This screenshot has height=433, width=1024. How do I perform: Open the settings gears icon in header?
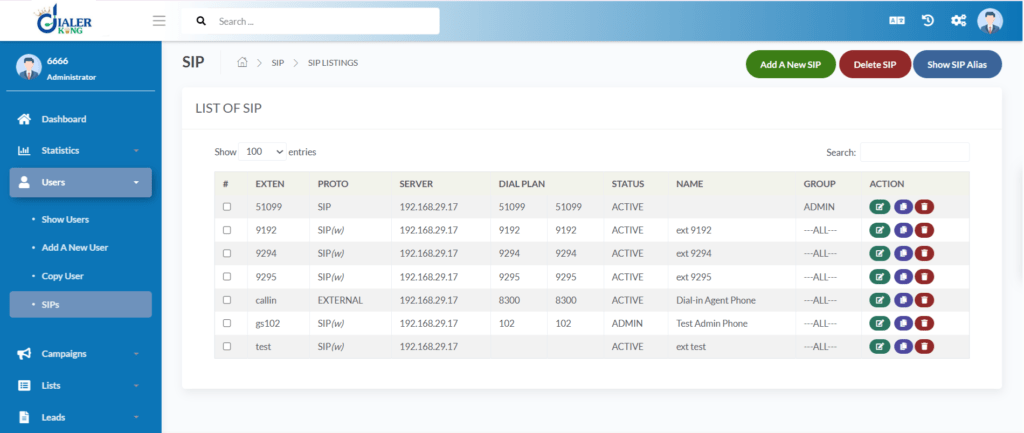958,21
